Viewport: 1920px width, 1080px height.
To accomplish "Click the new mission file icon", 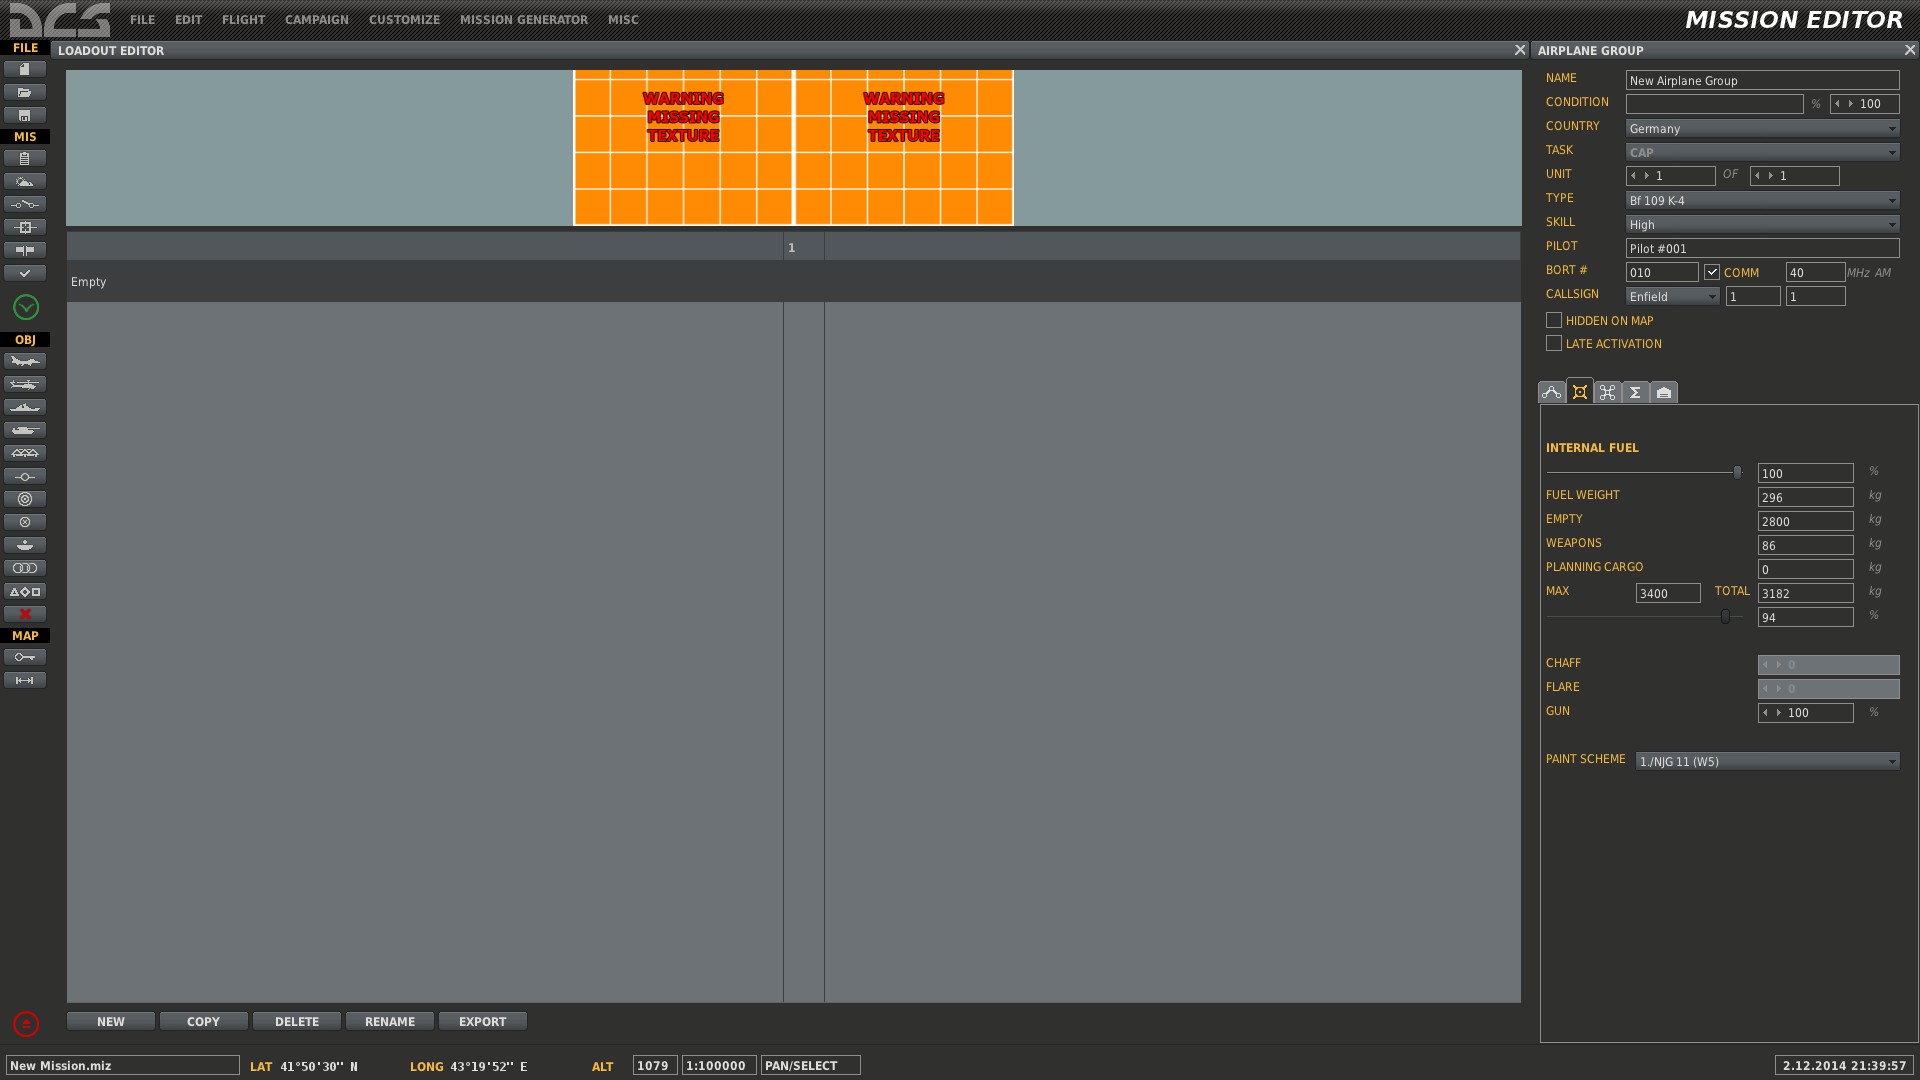I will point(25,69).
